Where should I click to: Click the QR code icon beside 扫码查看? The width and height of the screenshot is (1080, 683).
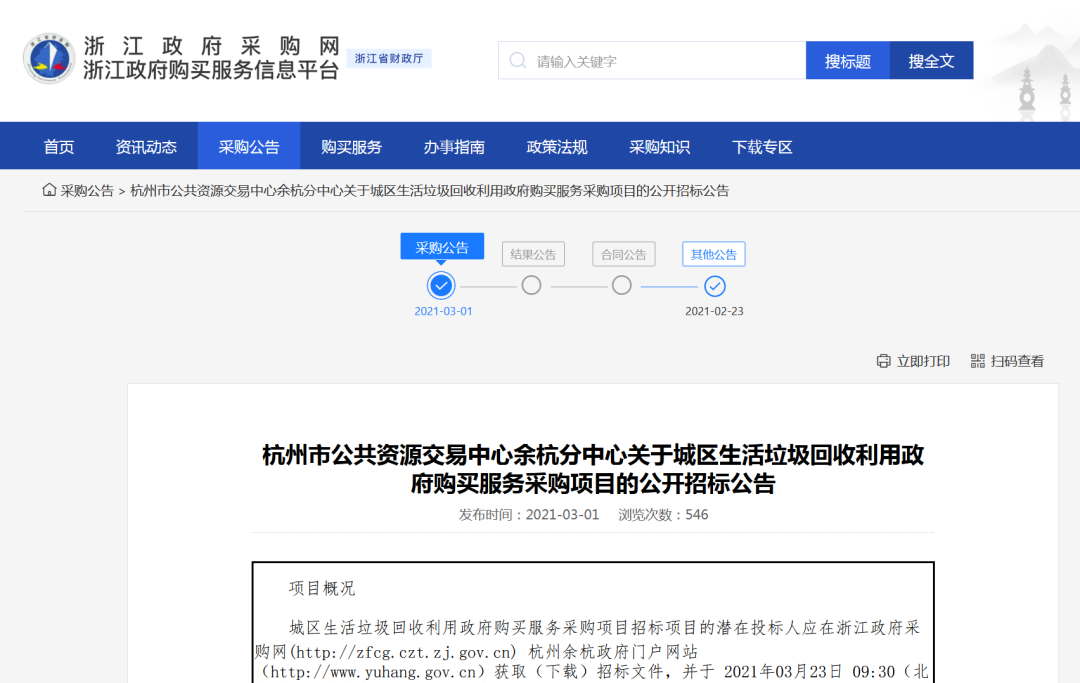click(977, 361)
